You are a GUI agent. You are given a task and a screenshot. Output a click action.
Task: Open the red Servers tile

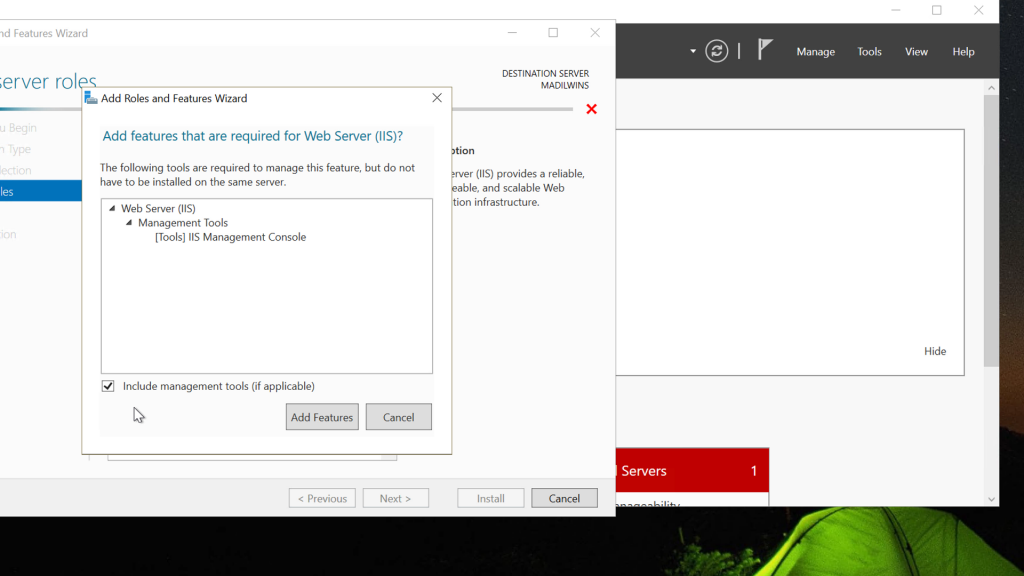pyautogui.click(x=692, y=470)
